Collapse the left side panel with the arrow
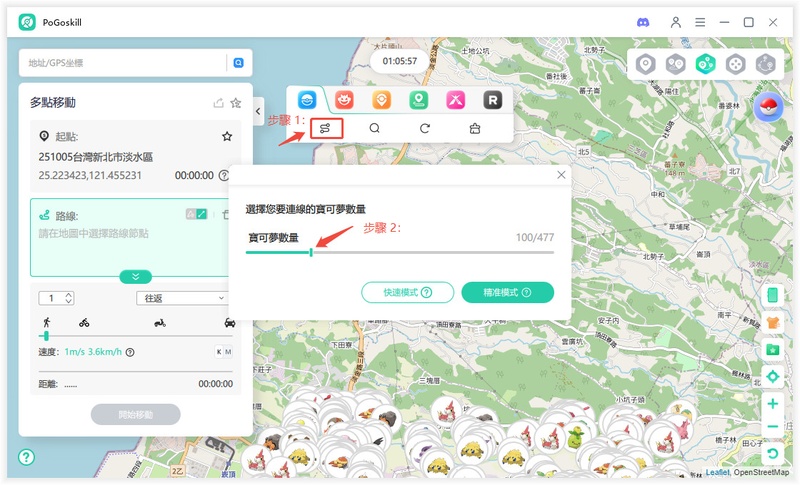This screenshot has width=800, height=485. click(x=258, y=110)
